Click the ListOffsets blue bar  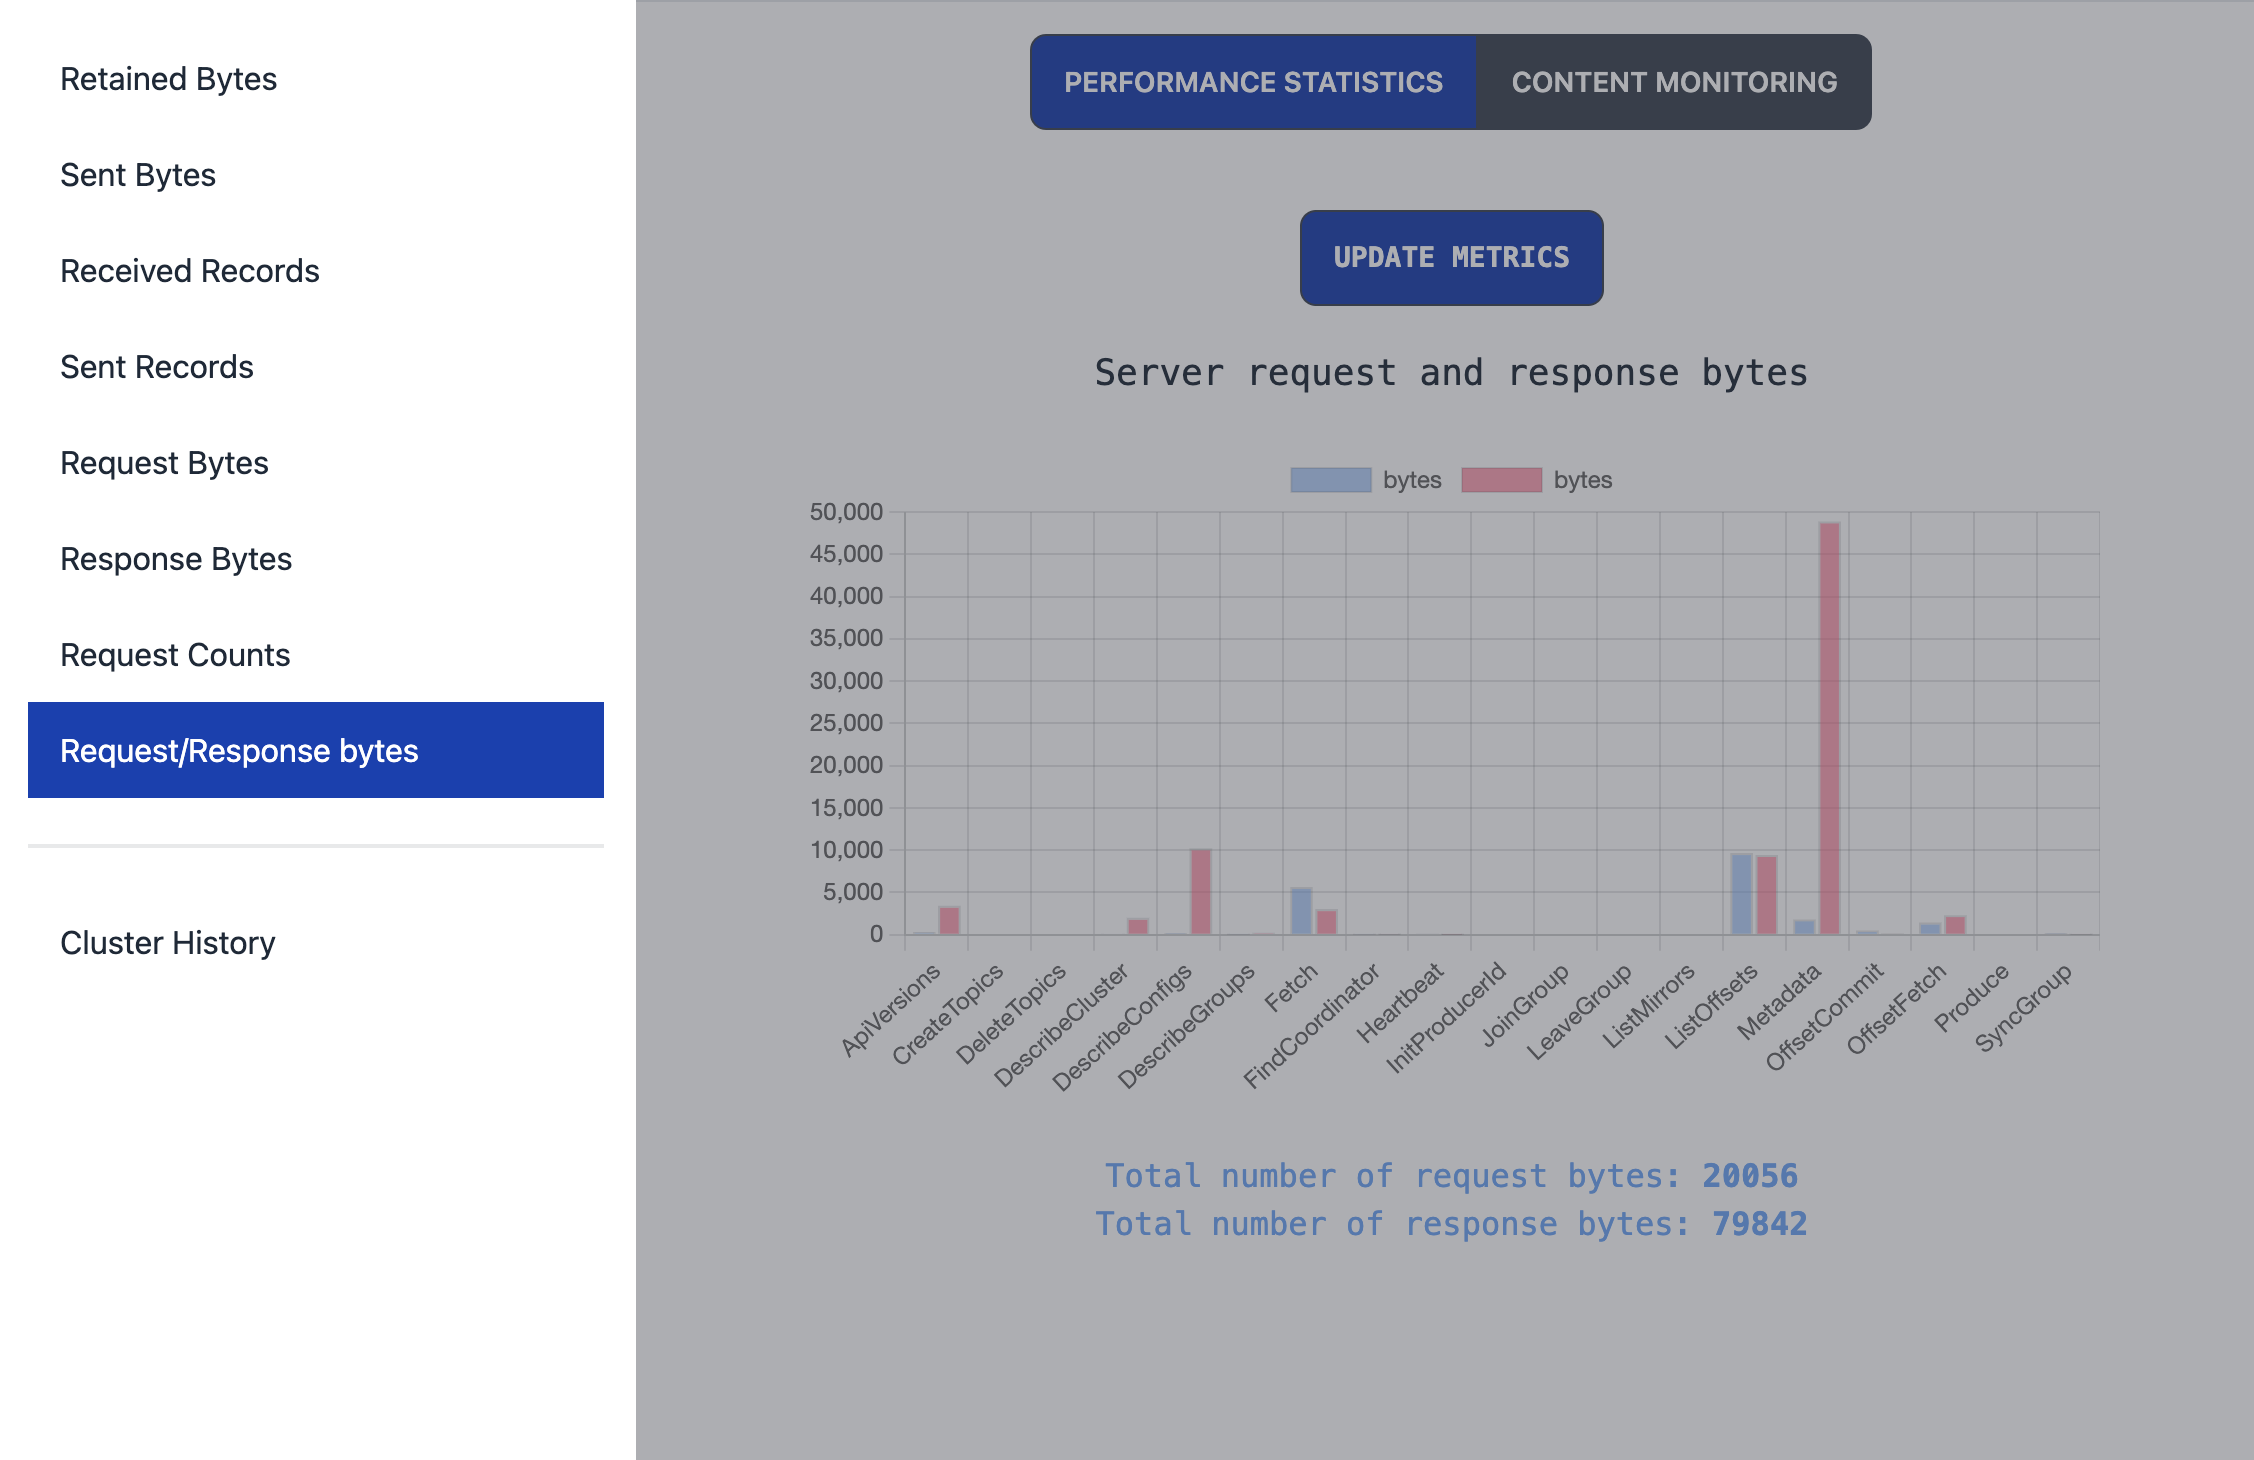tap(1741, 894)
